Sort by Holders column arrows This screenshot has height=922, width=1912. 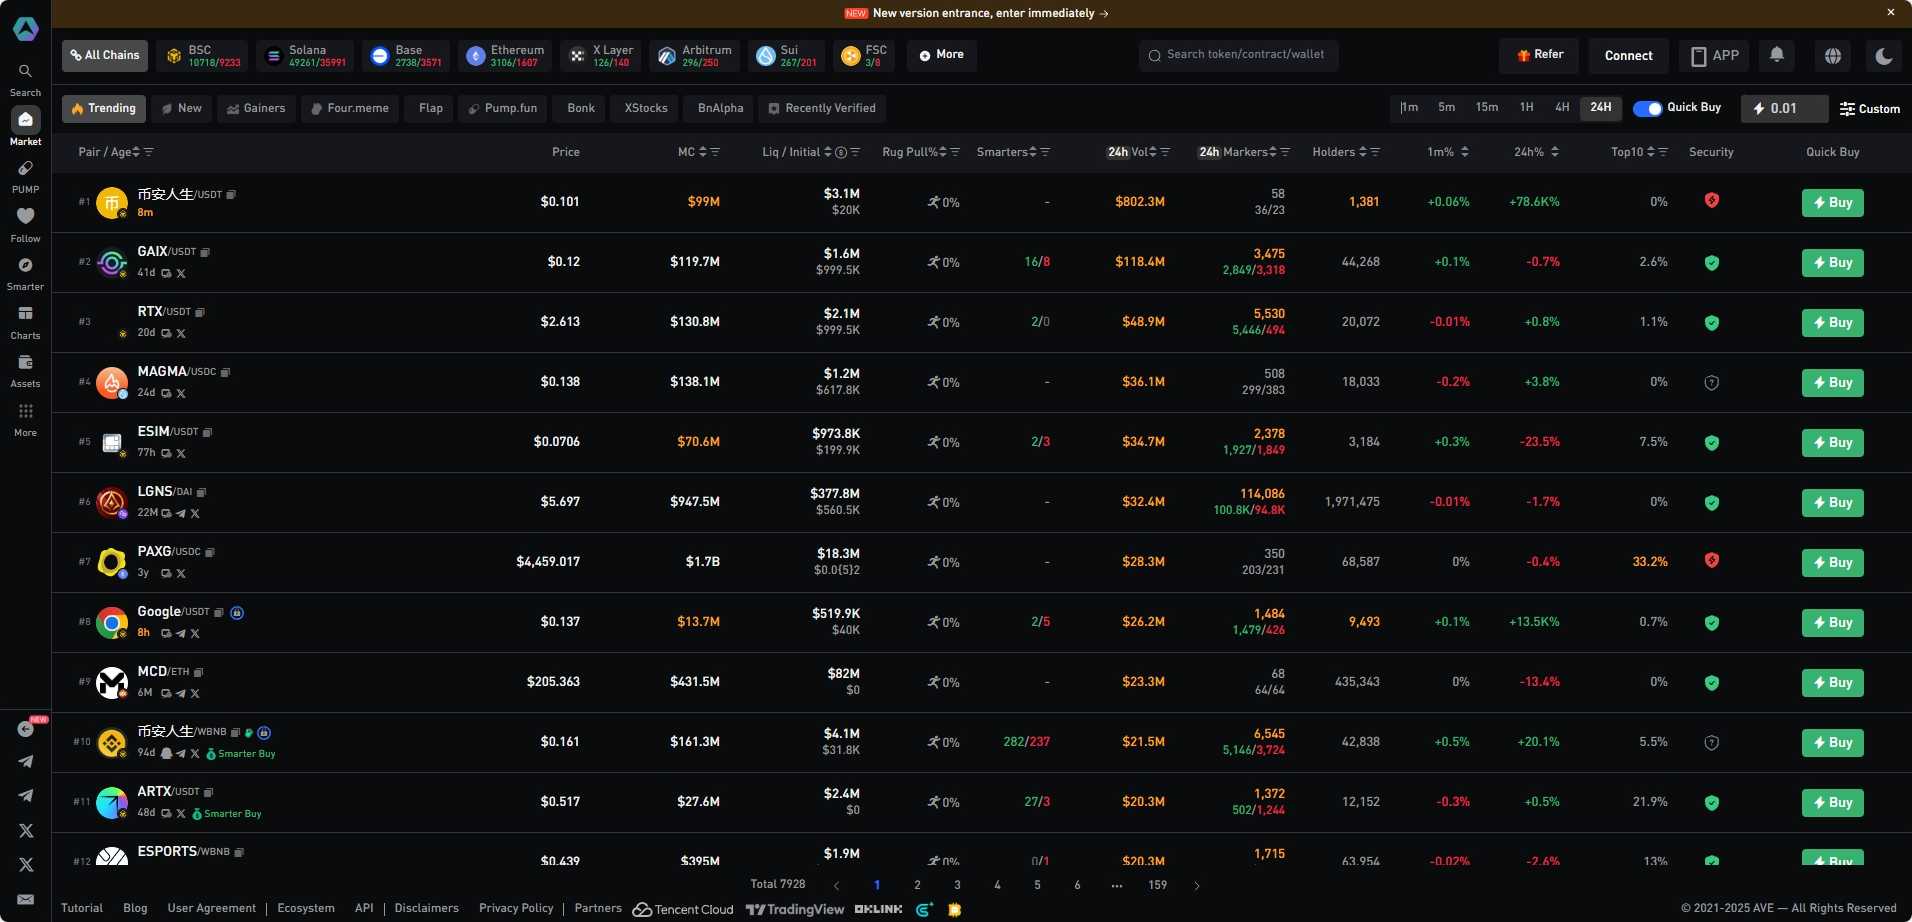point(1362,152)
